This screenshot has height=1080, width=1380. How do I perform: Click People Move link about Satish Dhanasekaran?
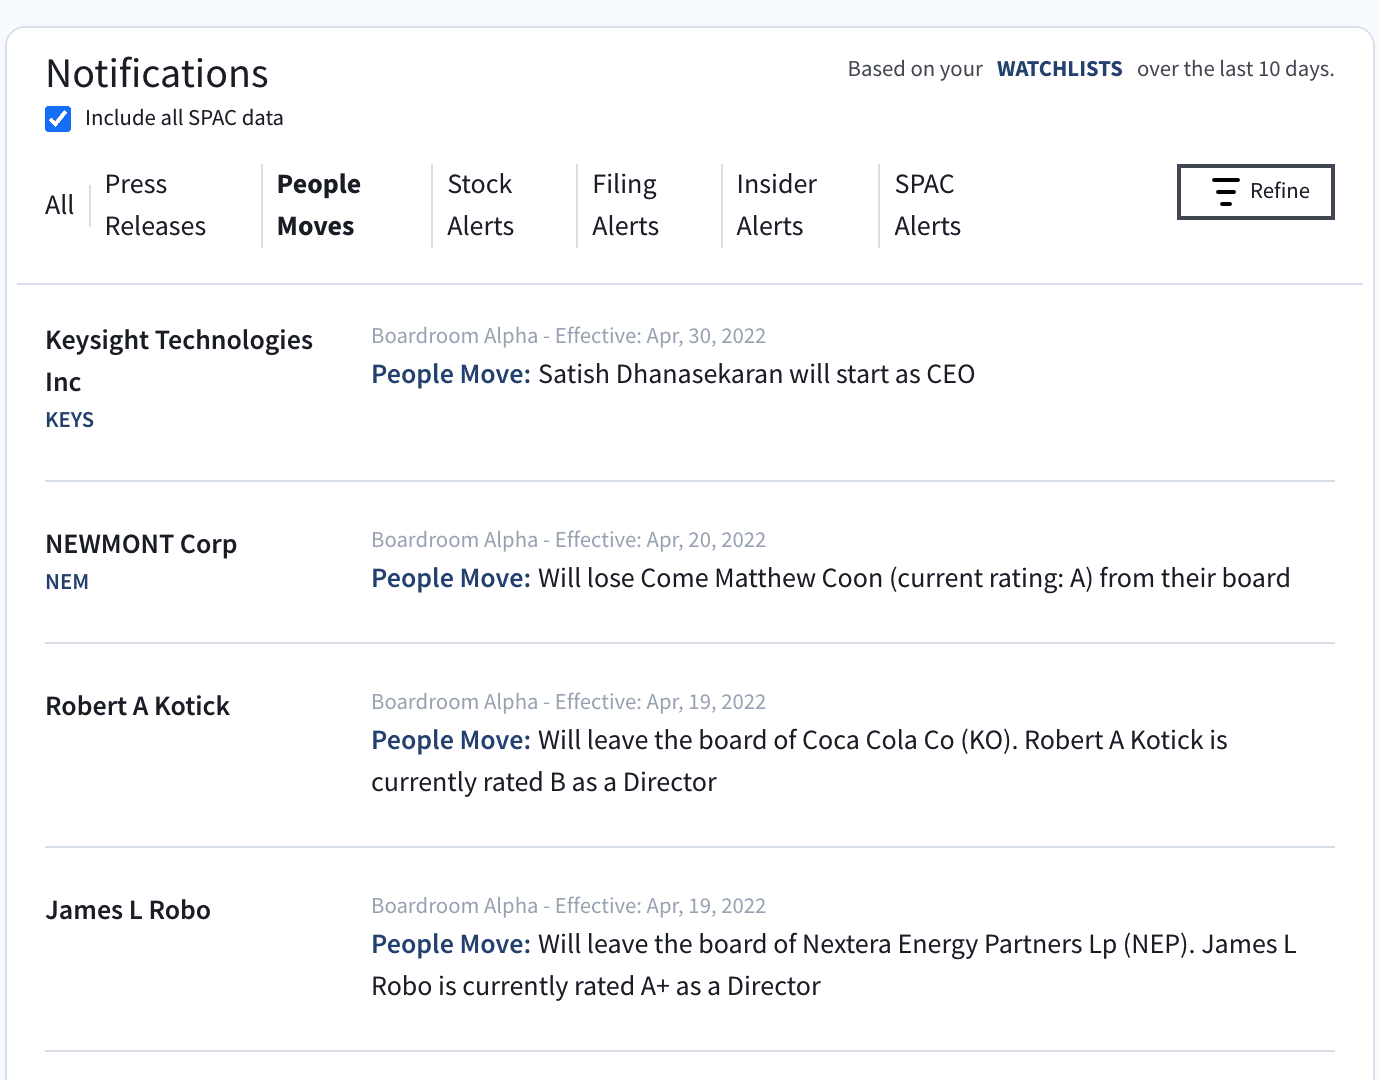click(x=451, y=374)
